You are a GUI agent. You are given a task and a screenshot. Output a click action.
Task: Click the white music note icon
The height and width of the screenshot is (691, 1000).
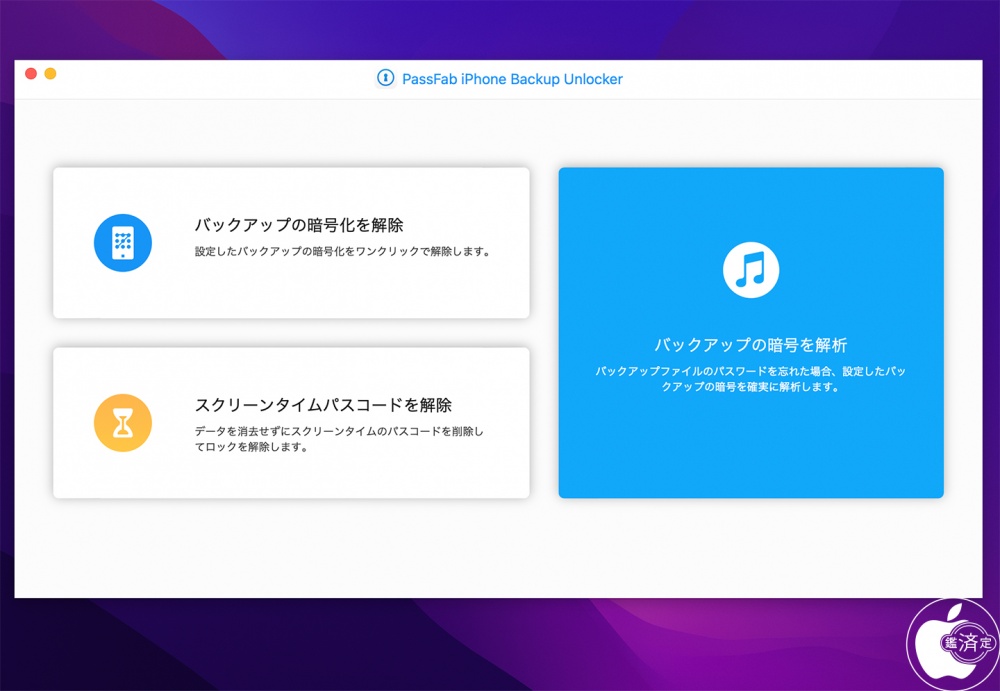(750, 269)
